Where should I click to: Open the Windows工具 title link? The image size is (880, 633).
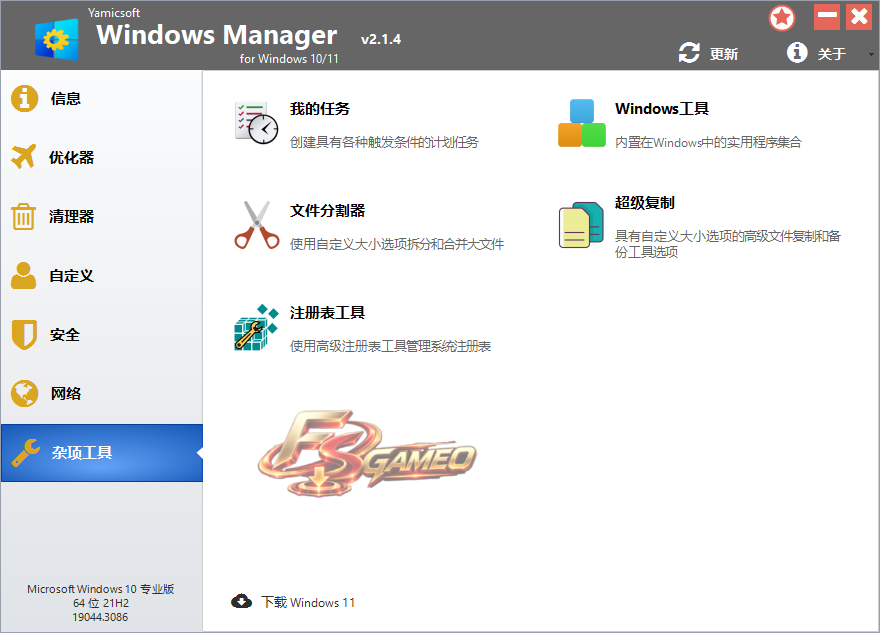[662, 108]
